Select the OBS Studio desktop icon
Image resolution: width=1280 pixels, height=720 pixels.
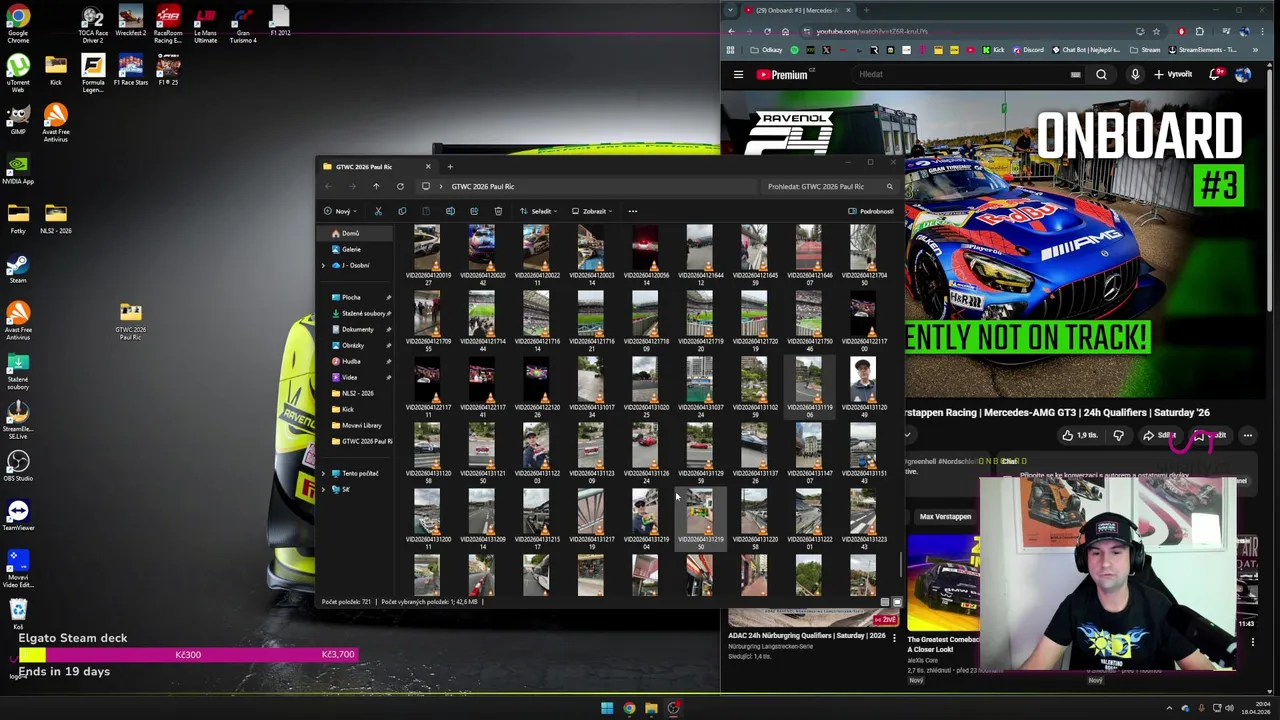(18, 466)
